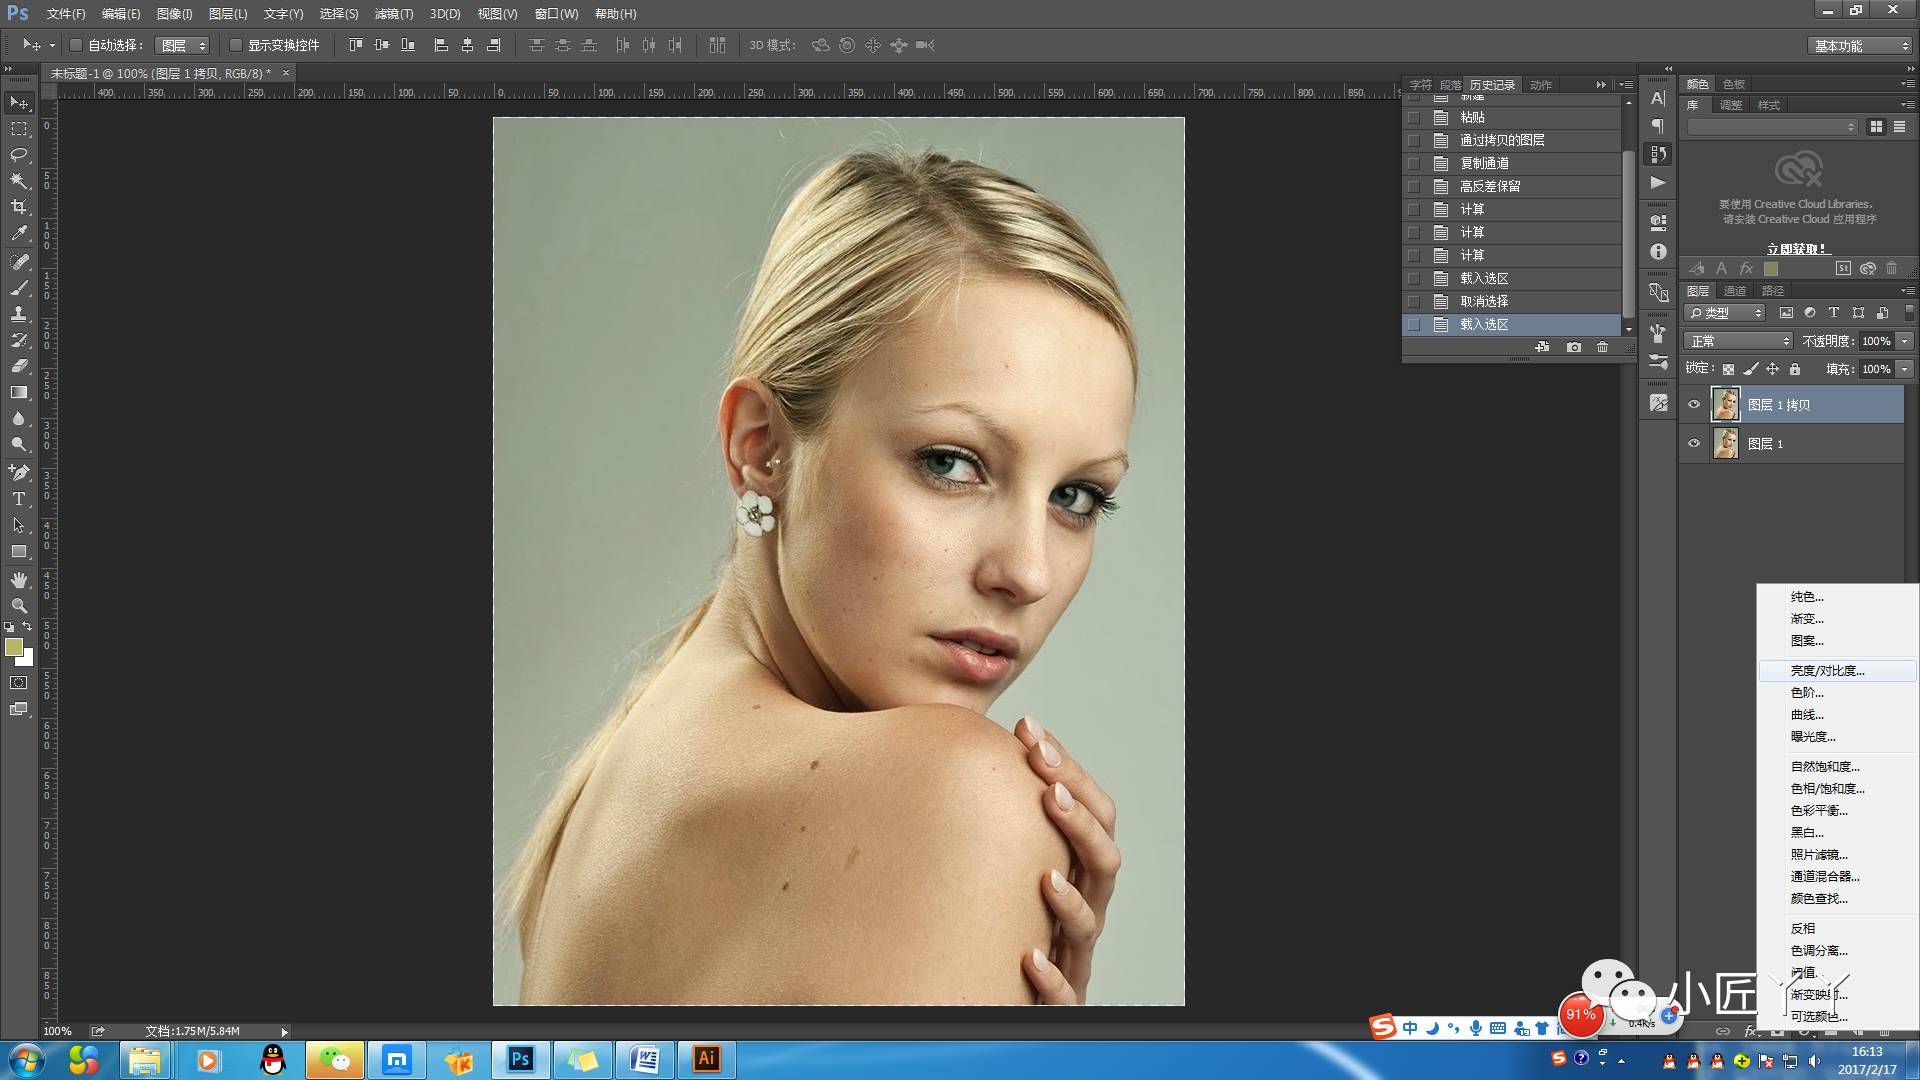Toggle lock transparent pixels
1920x1080 pixels.
[1728, 369]
